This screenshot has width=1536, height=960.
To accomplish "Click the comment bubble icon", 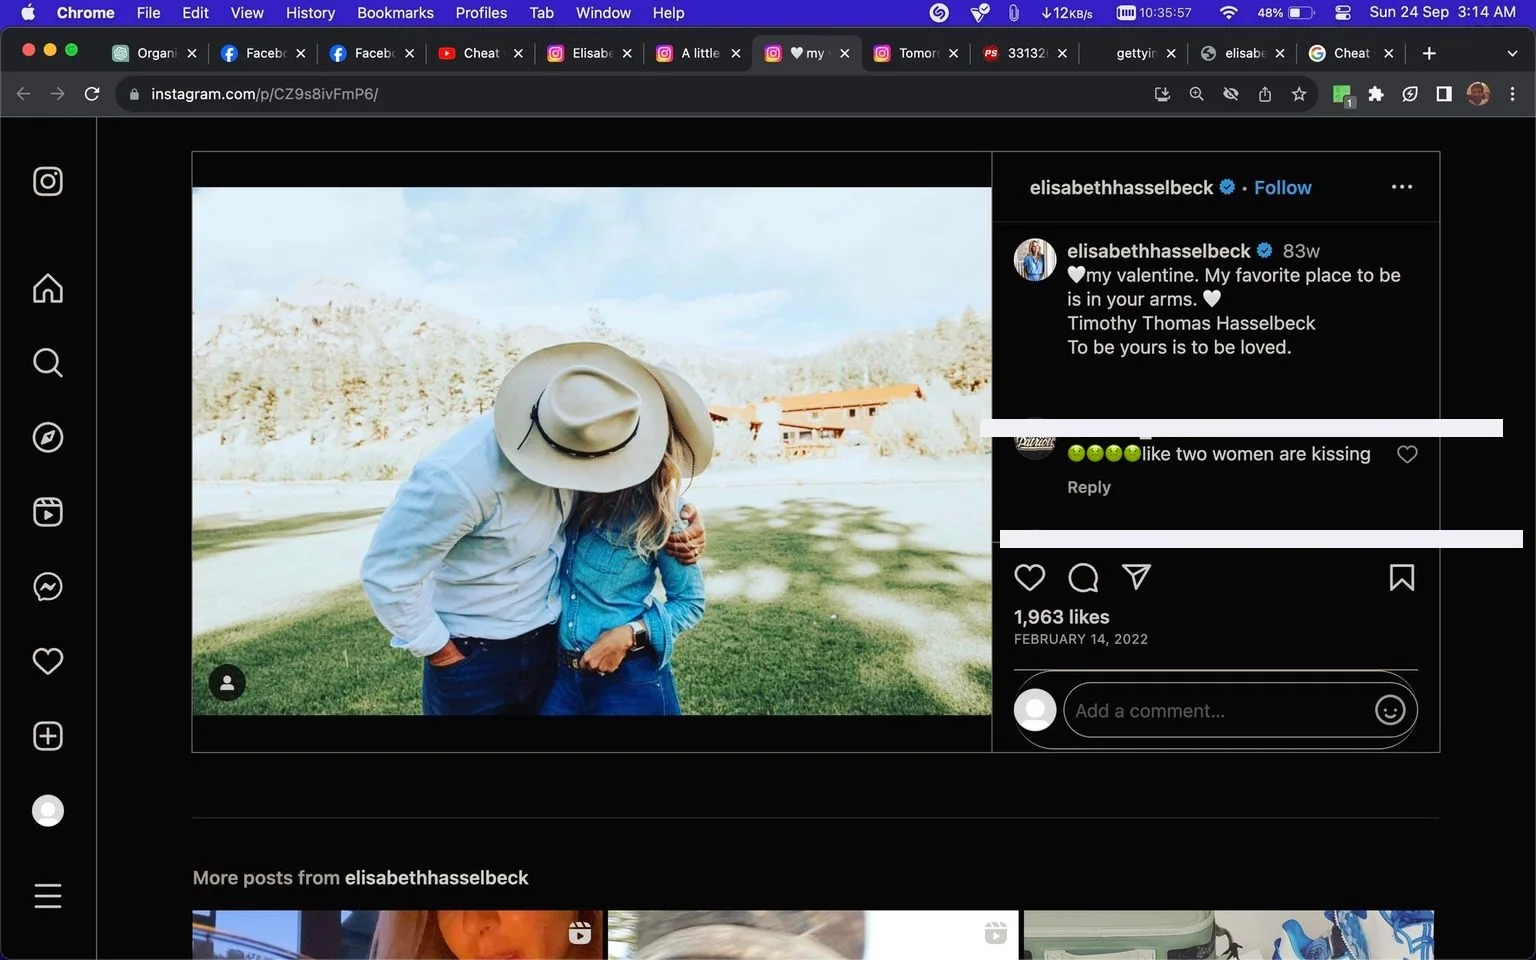I will pos(1083,577).
